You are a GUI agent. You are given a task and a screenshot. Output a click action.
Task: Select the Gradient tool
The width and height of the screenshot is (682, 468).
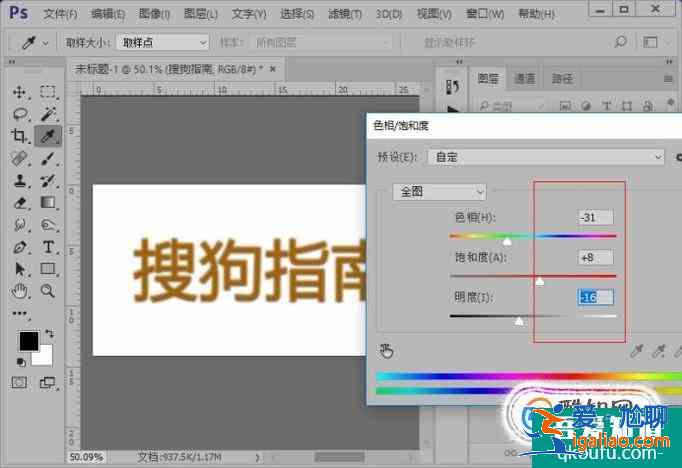coord(48,203)
